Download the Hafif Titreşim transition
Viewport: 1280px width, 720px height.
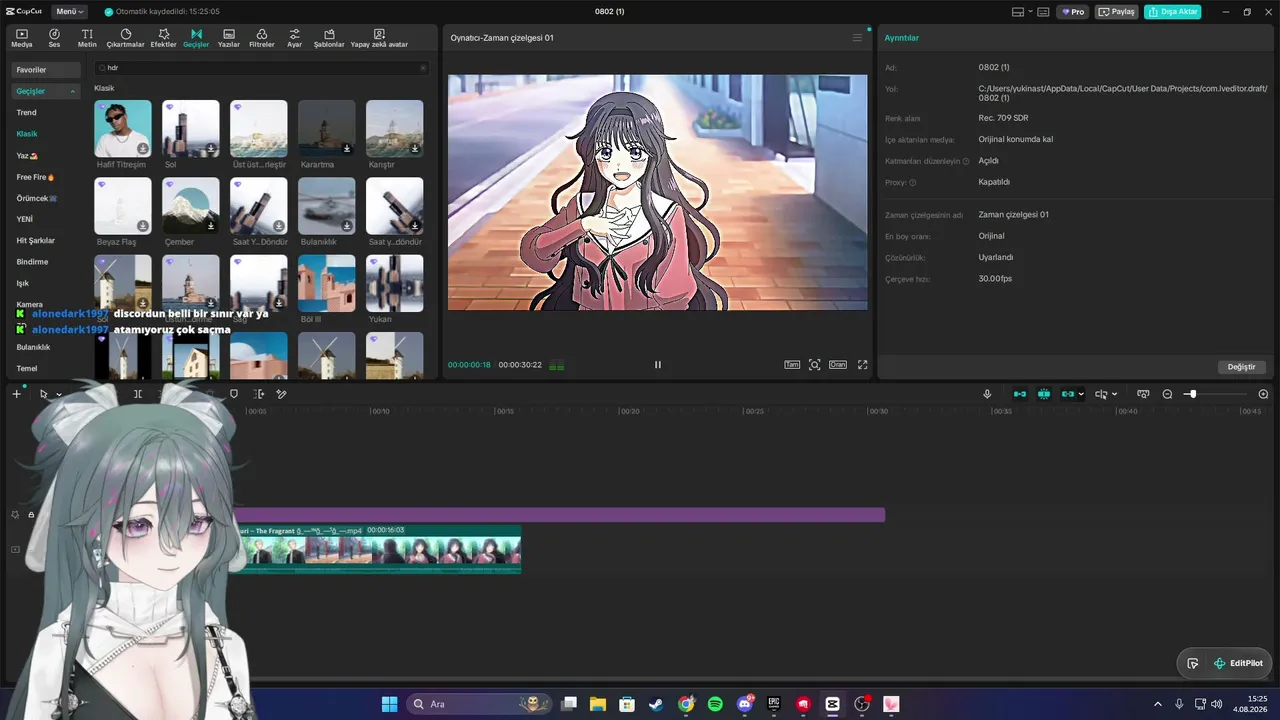[143, 149]
